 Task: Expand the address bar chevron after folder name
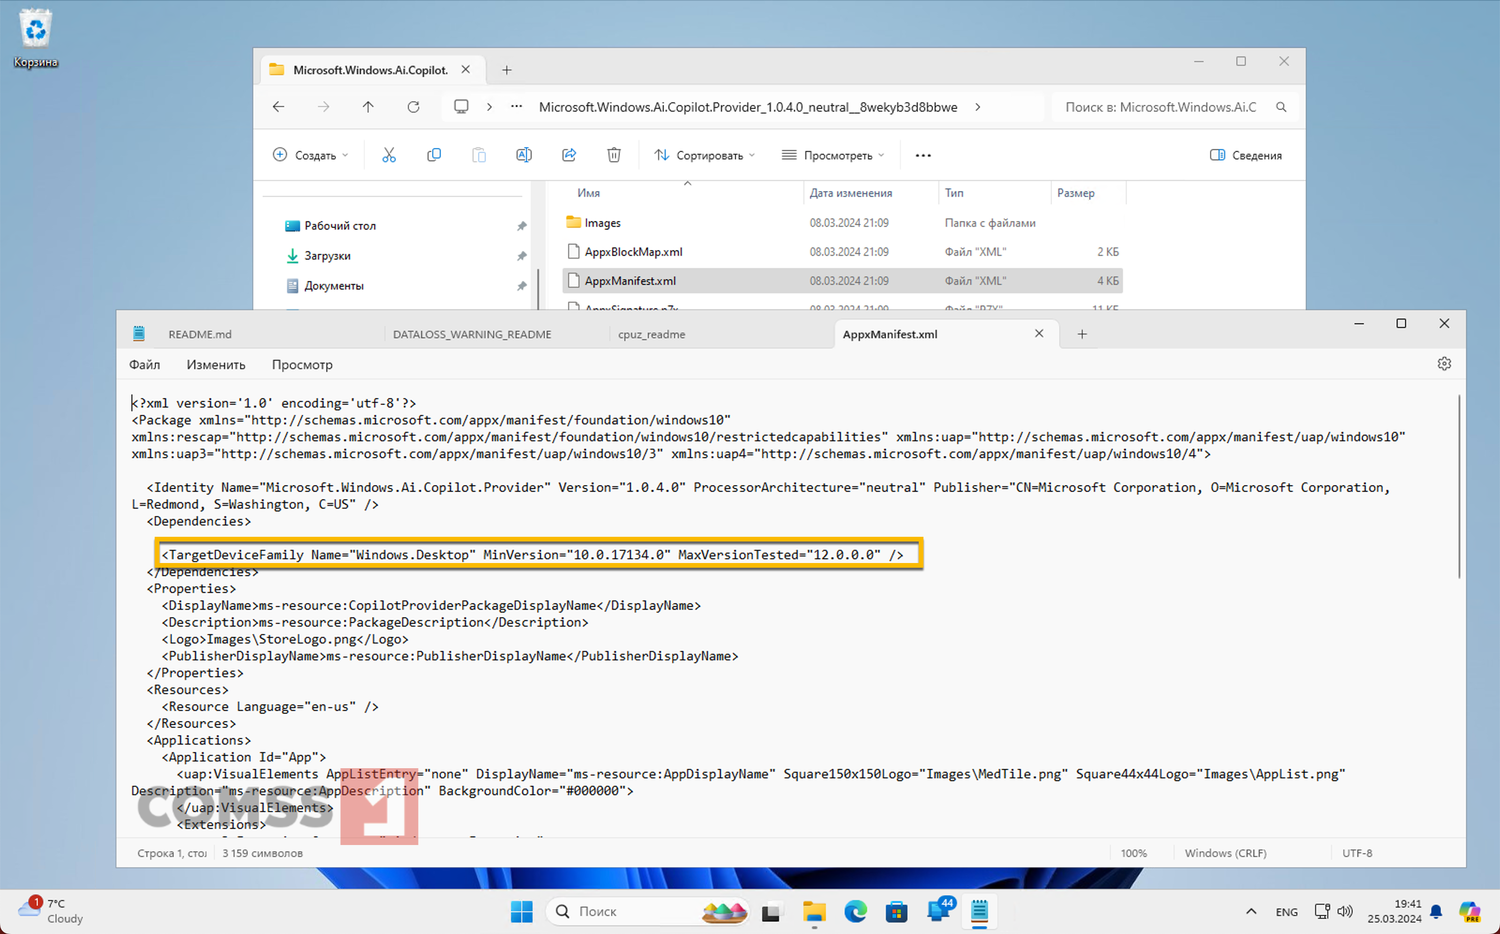[x=977, y=107]
